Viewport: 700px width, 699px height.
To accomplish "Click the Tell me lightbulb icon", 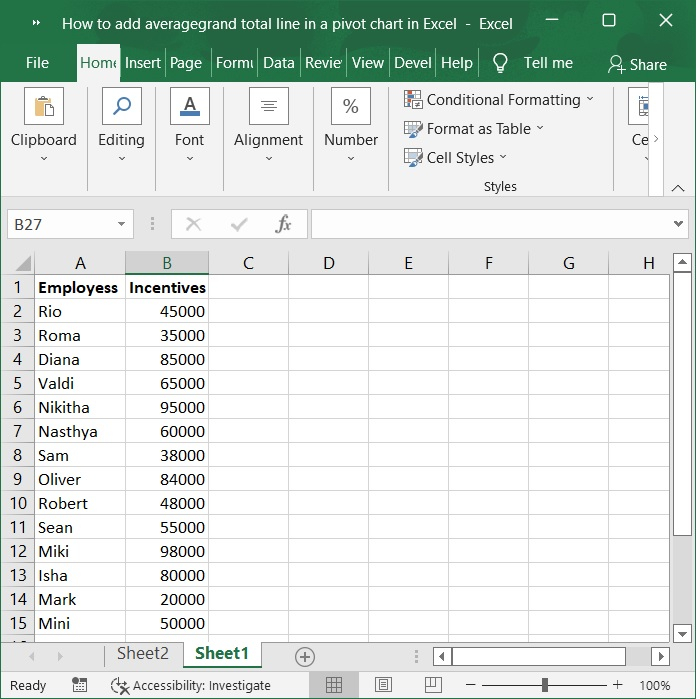I will (500, 63).
